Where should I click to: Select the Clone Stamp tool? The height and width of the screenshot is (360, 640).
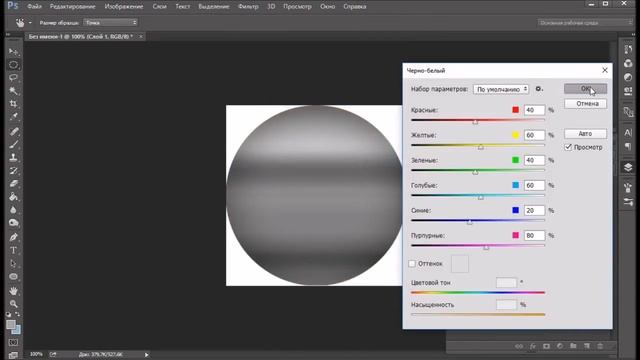13,158
